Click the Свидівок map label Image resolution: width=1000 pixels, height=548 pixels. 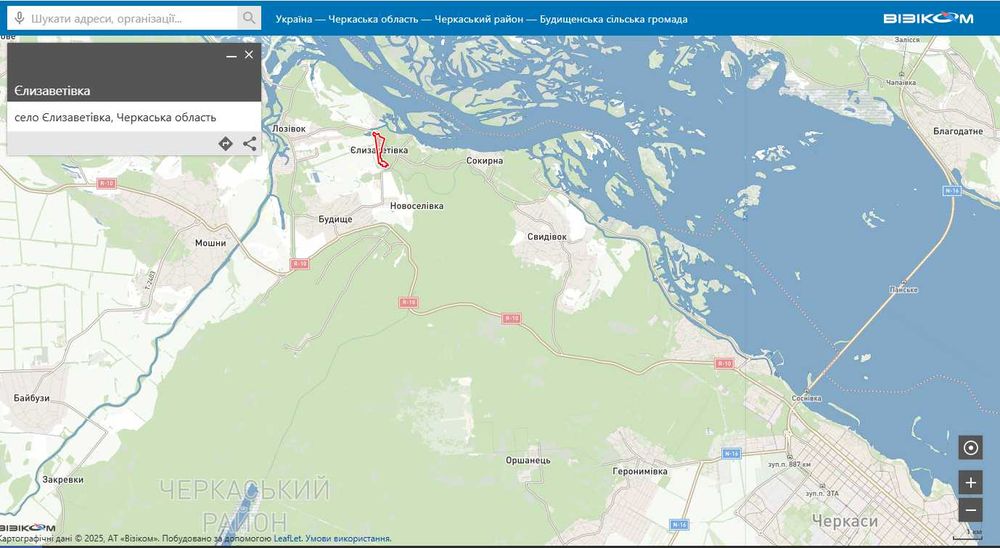click(x=547, y=237)
